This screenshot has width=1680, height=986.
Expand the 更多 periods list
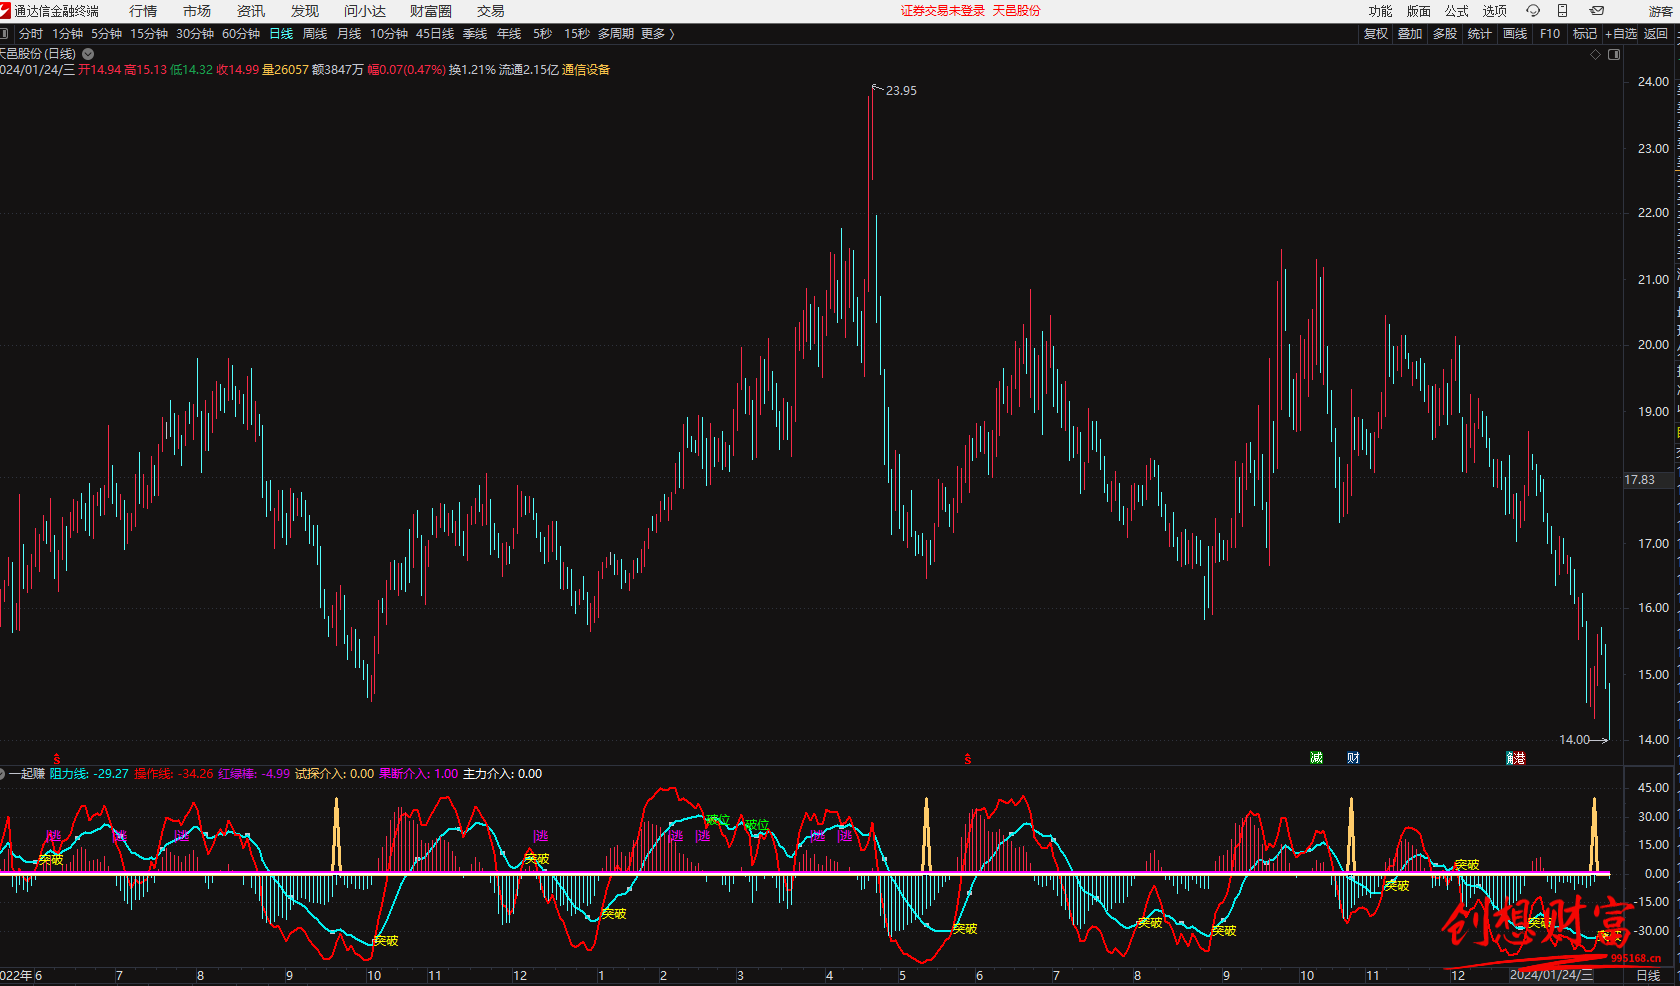point(657,33)
